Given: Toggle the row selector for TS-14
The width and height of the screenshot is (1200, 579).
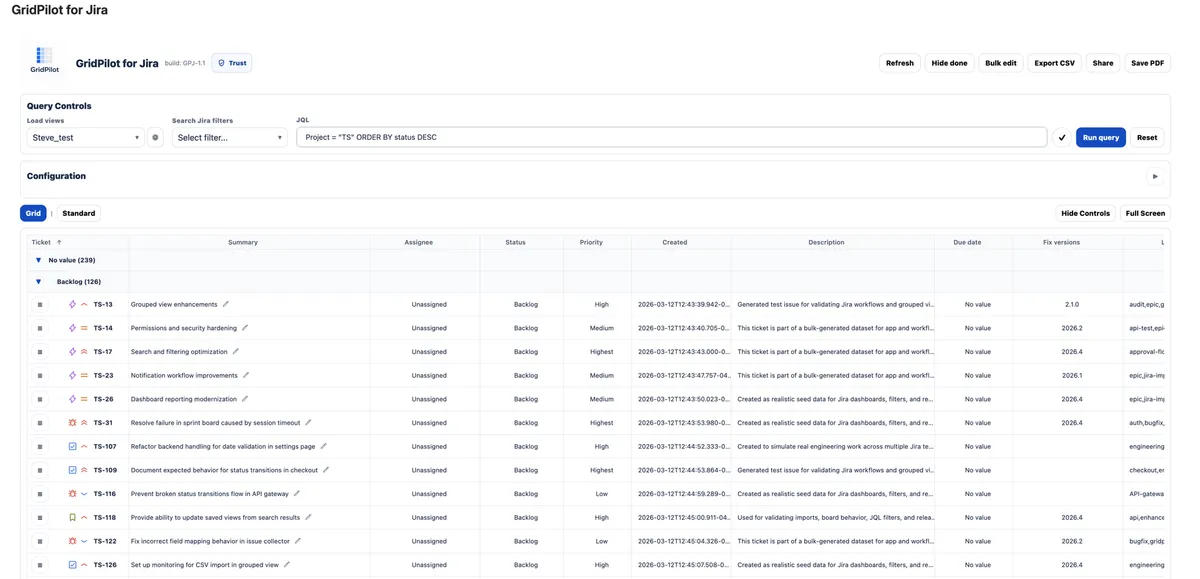Looking at the screenshot, I should pos(40,328).
